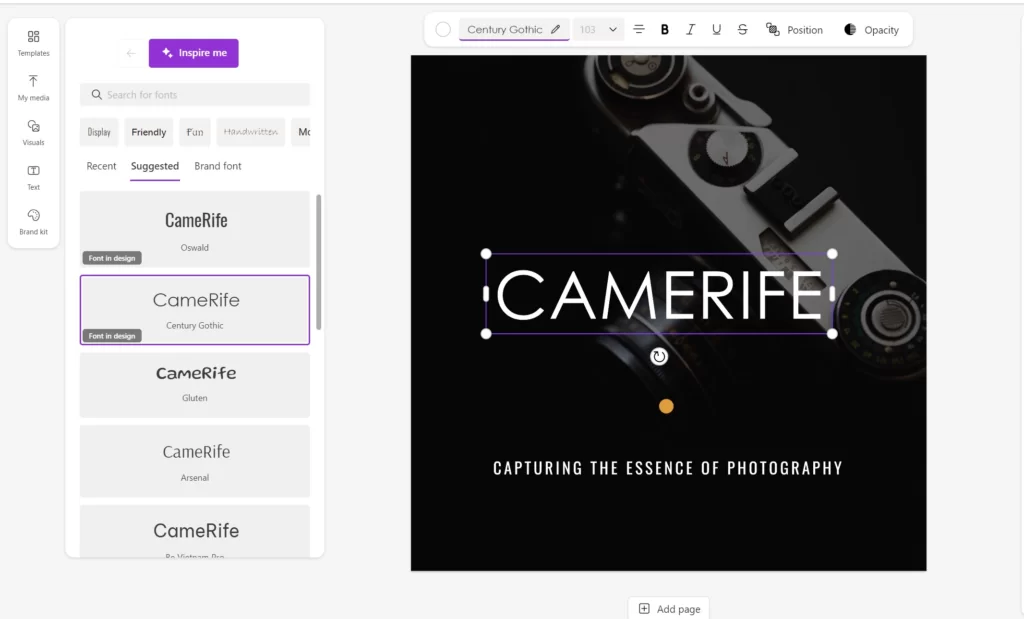Open the Visuals panel
Screen dimensions: 1024x619
33,133
